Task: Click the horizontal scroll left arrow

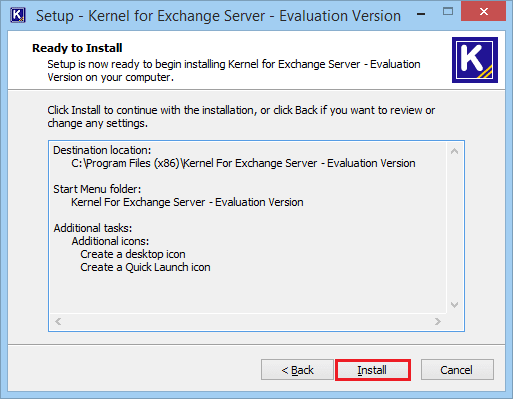Action: click(58, 321)
